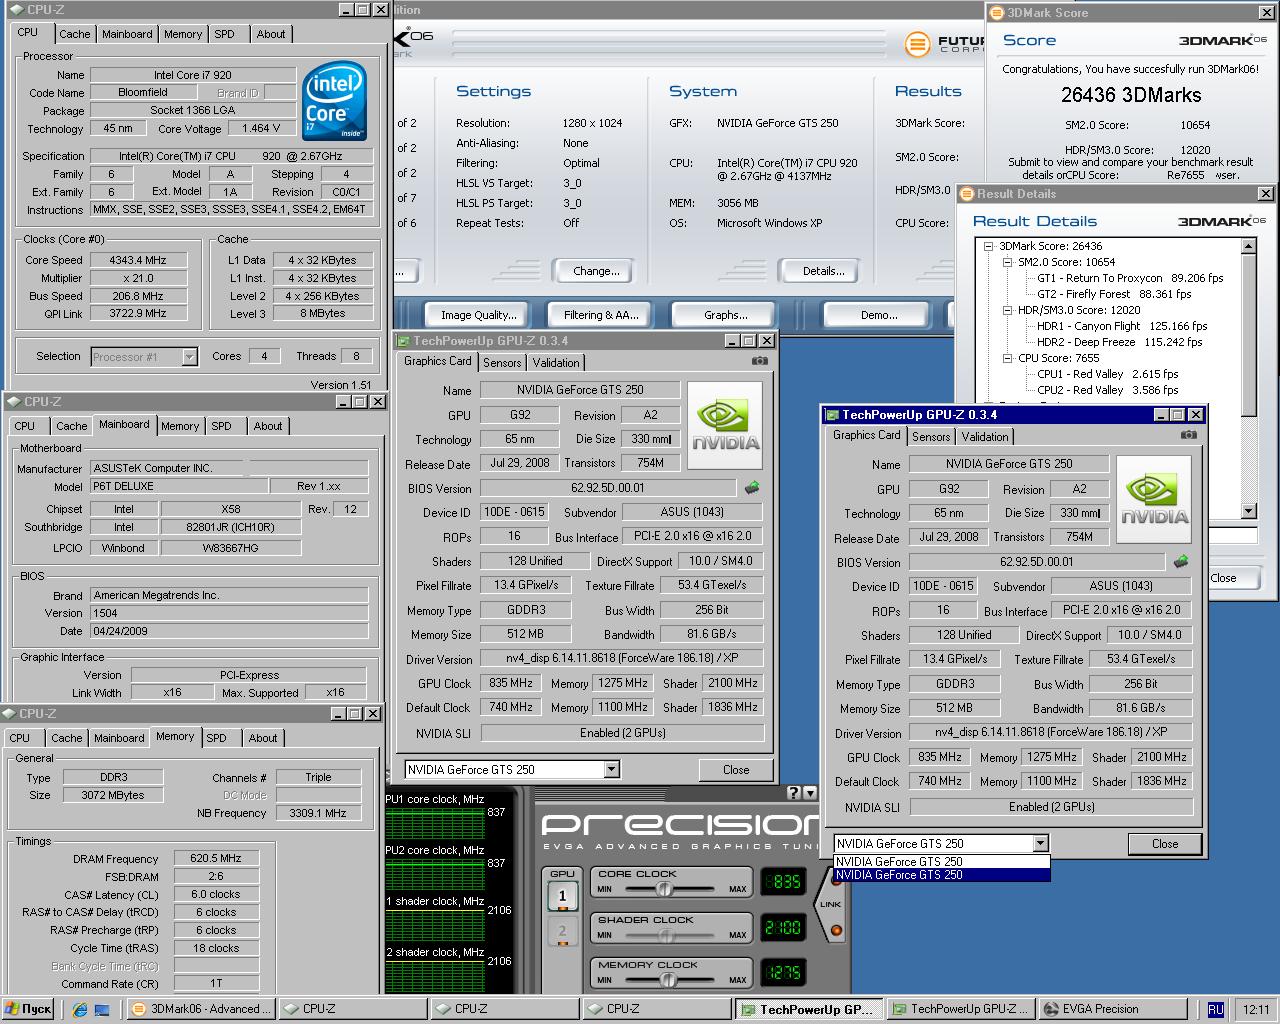Click Close button in the active GPU-Z window
The height and width of the screenshot is (1024, 1280).
(x=1165, y=844)
